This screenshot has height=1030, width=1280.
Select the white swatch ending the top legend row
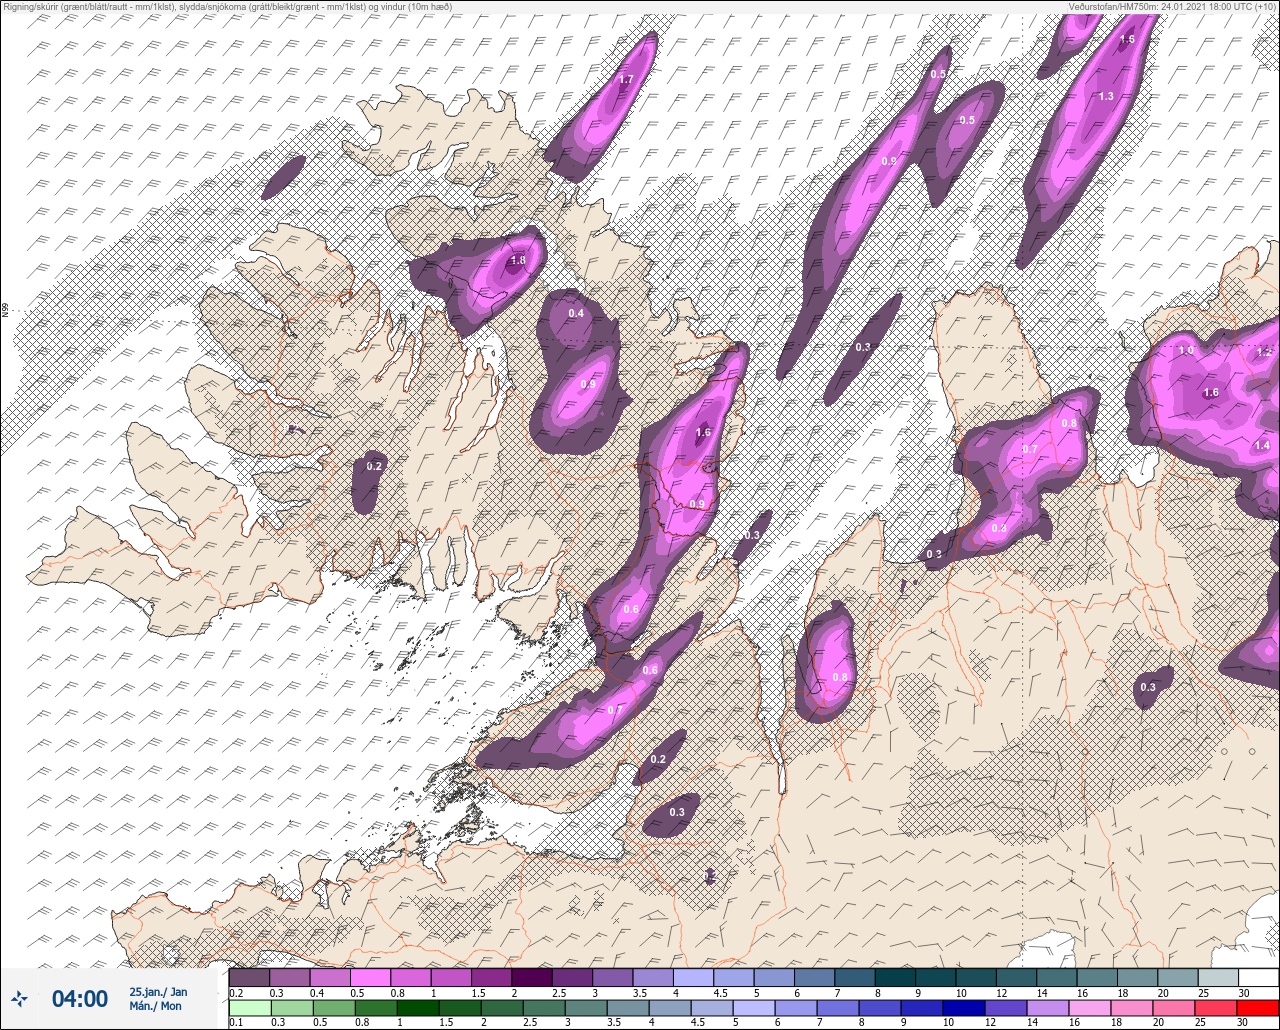click(x=1257, y=977)
